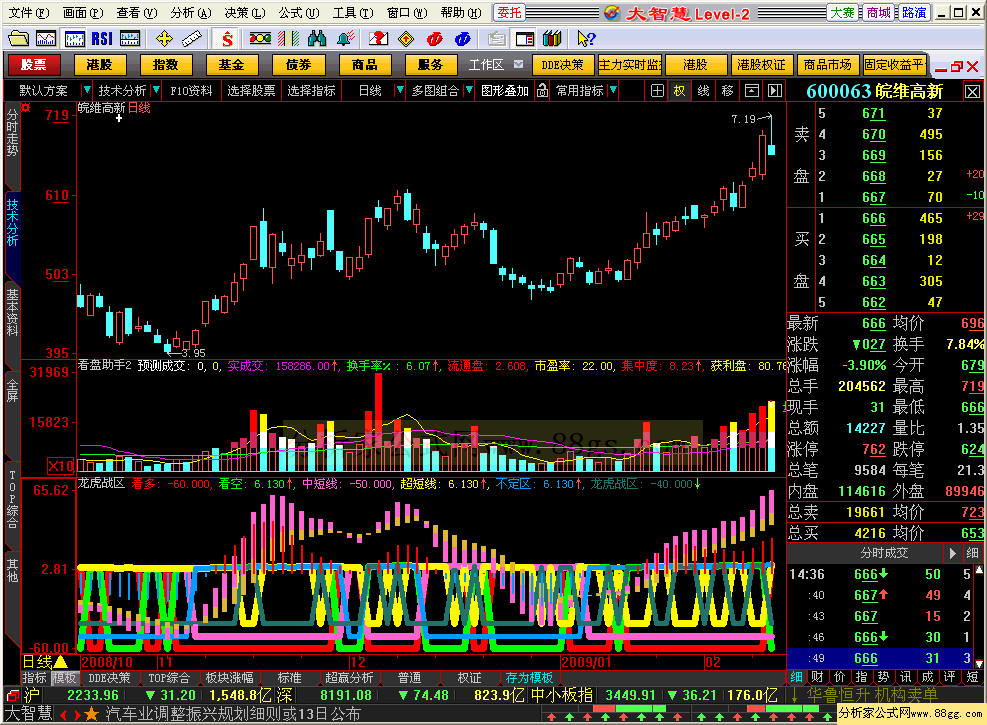Click the star icon in news ticker
This screenshot has width=987, height=725.
(91, 714)
